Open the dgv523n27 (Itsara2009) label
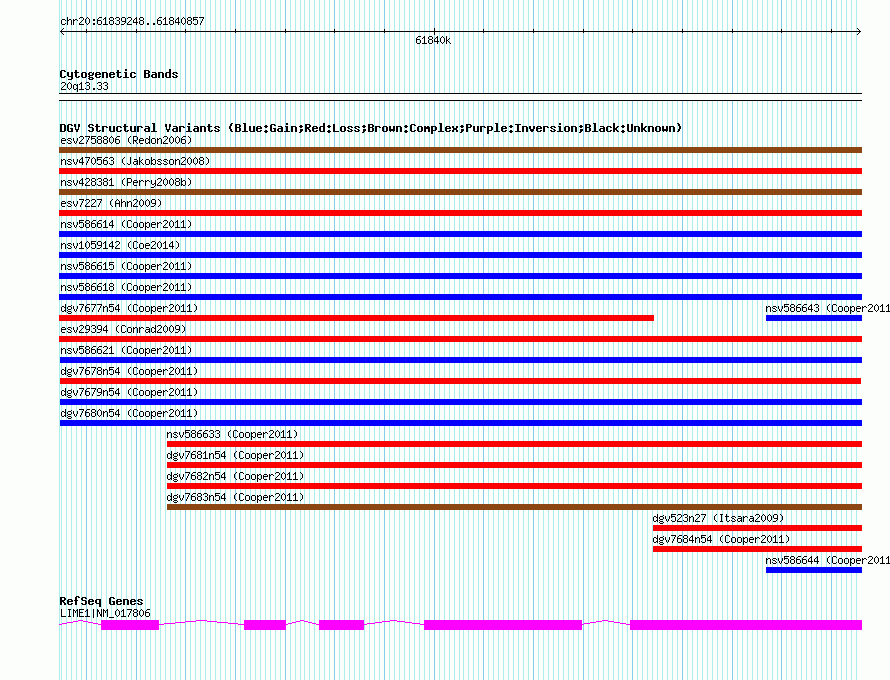This screenshot has width=890, height=680. pyautogui.click(x=718, y=518)
